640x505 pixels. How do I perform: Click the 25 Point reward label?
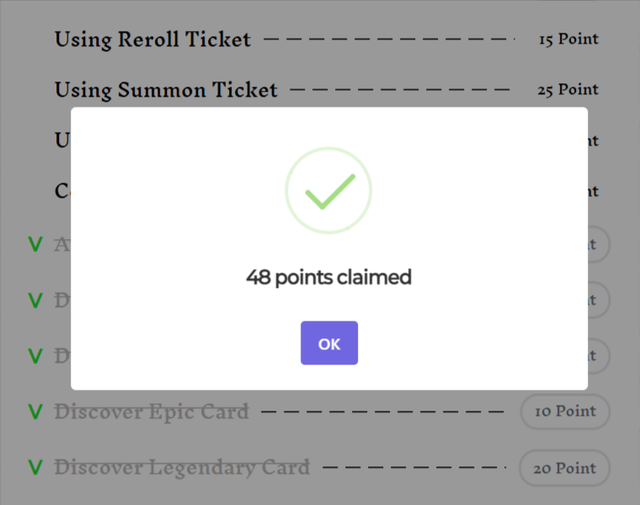[x=568, y=90]
